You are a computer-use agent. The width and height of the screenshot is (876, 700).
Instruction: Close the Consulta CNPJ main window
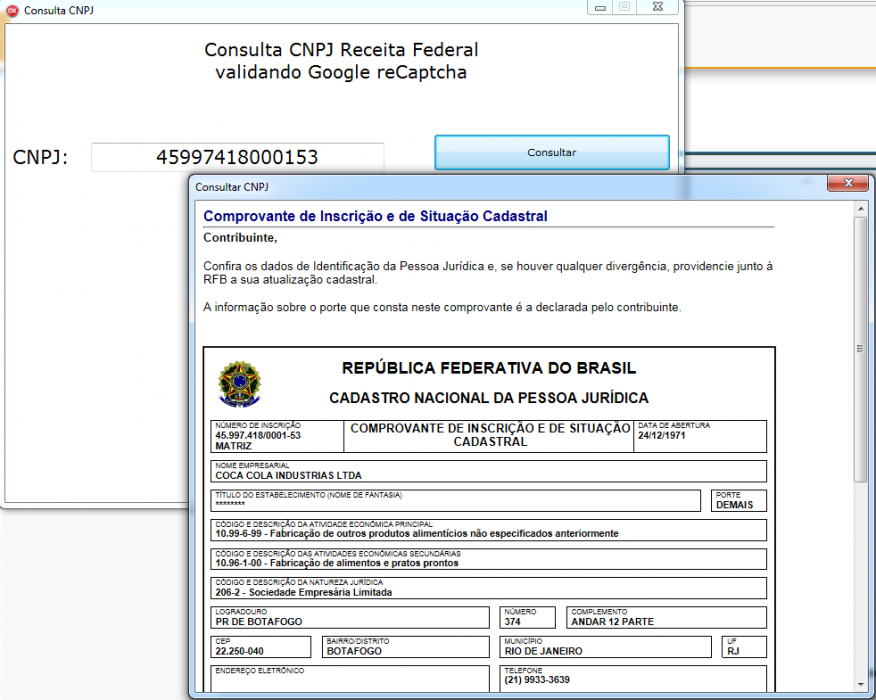click(658, 7)
